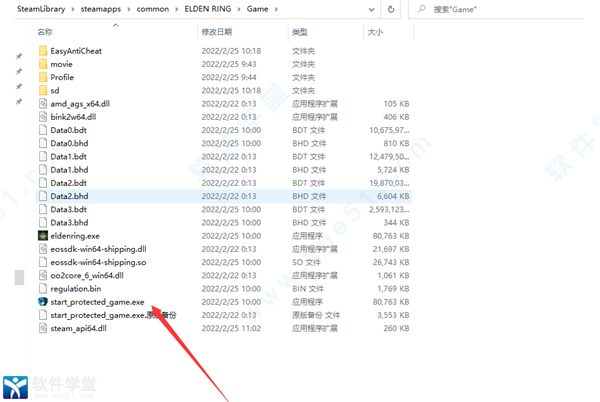Expand the chevron after steamapps breadcrumb
600x402 pixels.
pyautogui.click(x=121, y=9)
